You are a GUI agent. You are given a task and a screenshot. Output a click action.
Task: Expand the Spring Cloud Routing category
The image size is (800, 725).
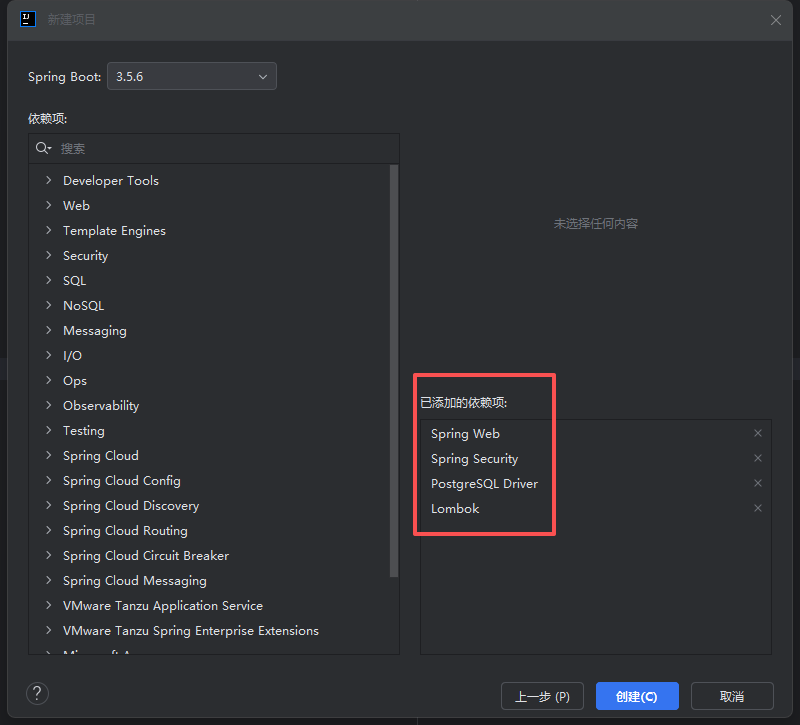pos(48,530)
